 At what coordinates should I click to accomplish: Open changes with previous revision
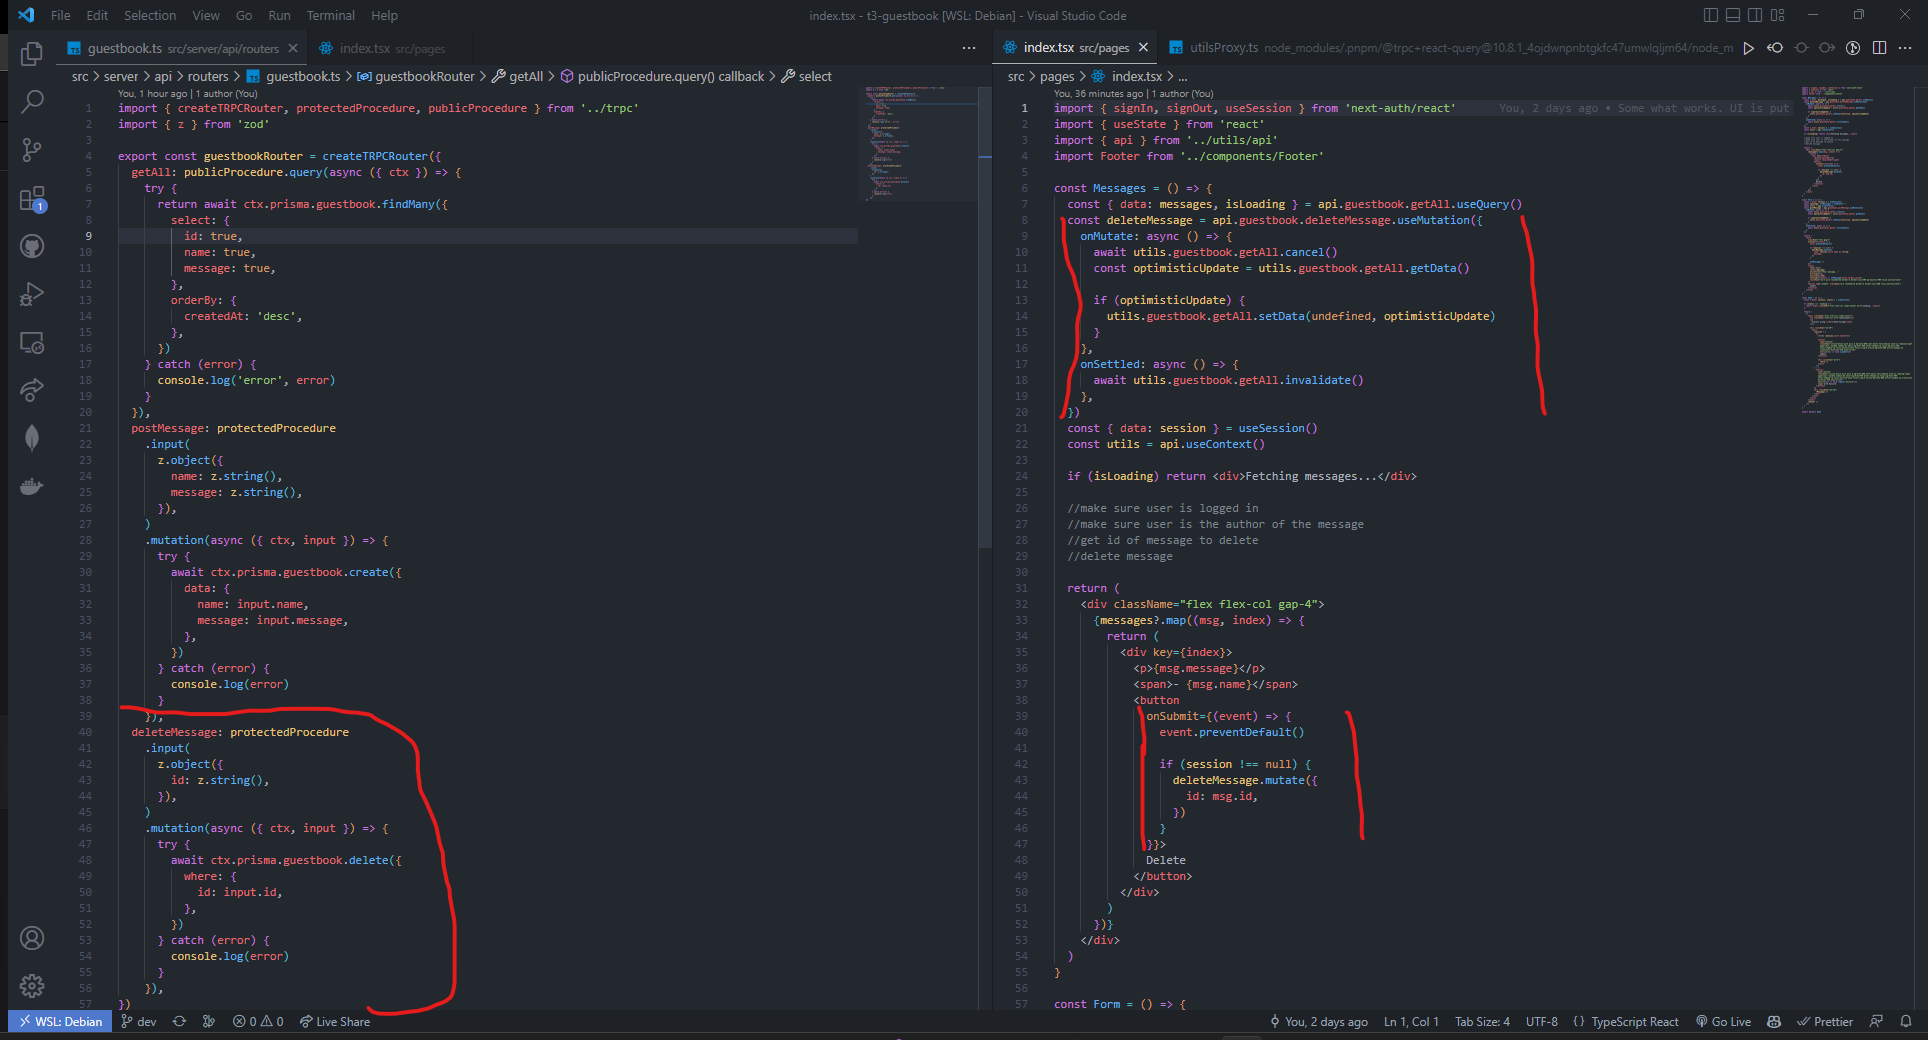click(x=1775, y=48)
